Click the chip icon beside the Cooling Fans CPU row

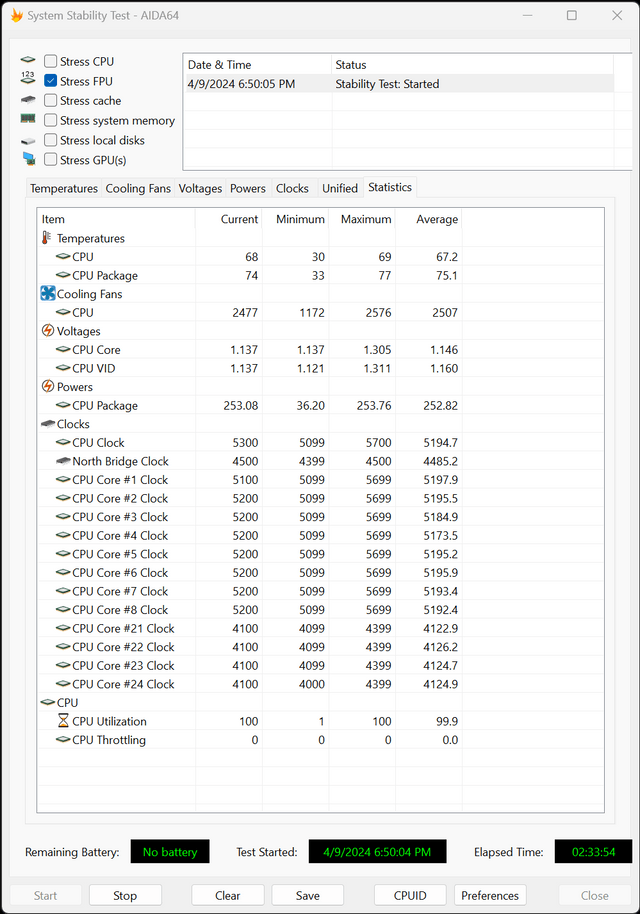(63, 312)
